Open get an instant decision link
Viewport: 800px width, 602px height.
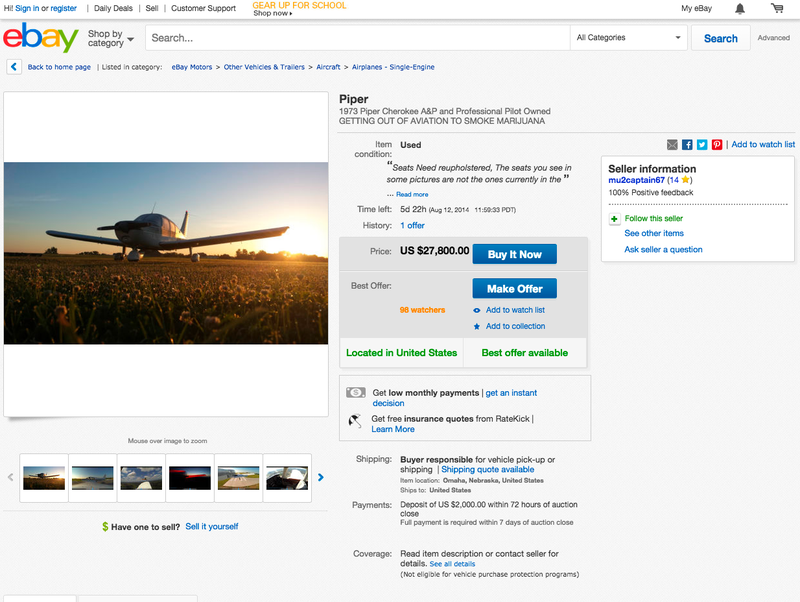pyautogui.click(x=455, y=398)
